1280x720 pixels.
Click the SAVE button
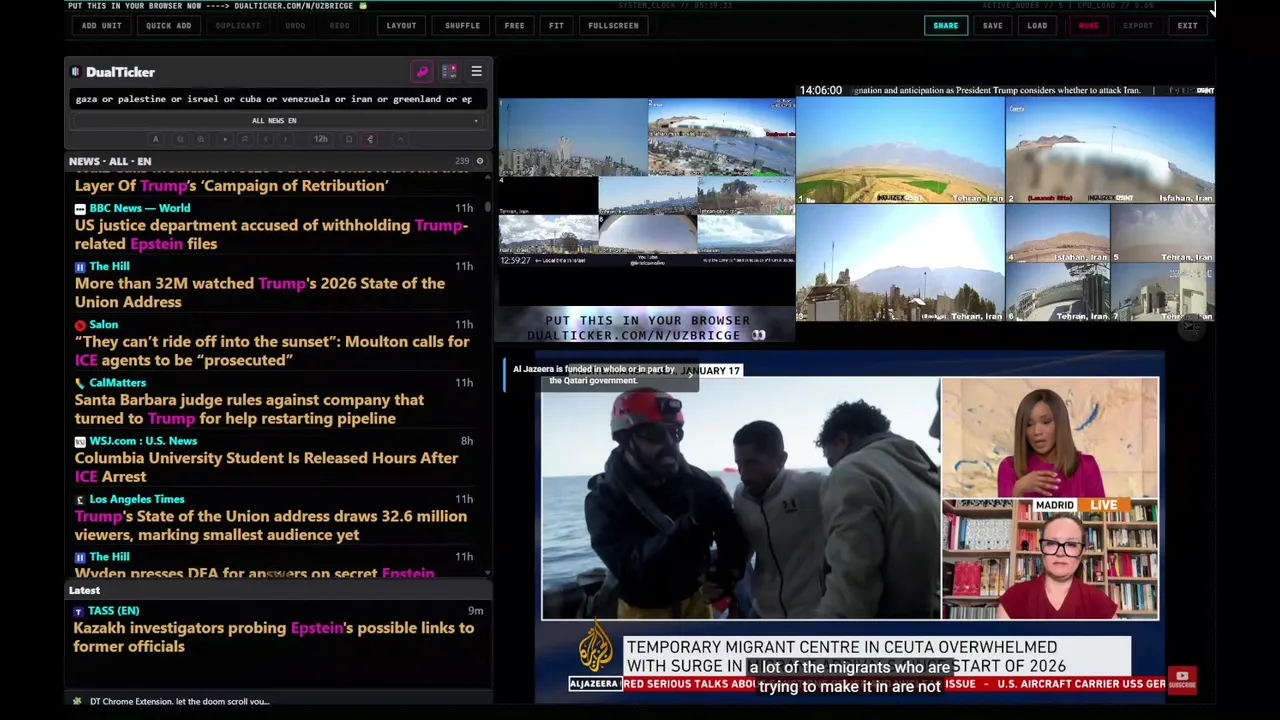coord(992,26)
